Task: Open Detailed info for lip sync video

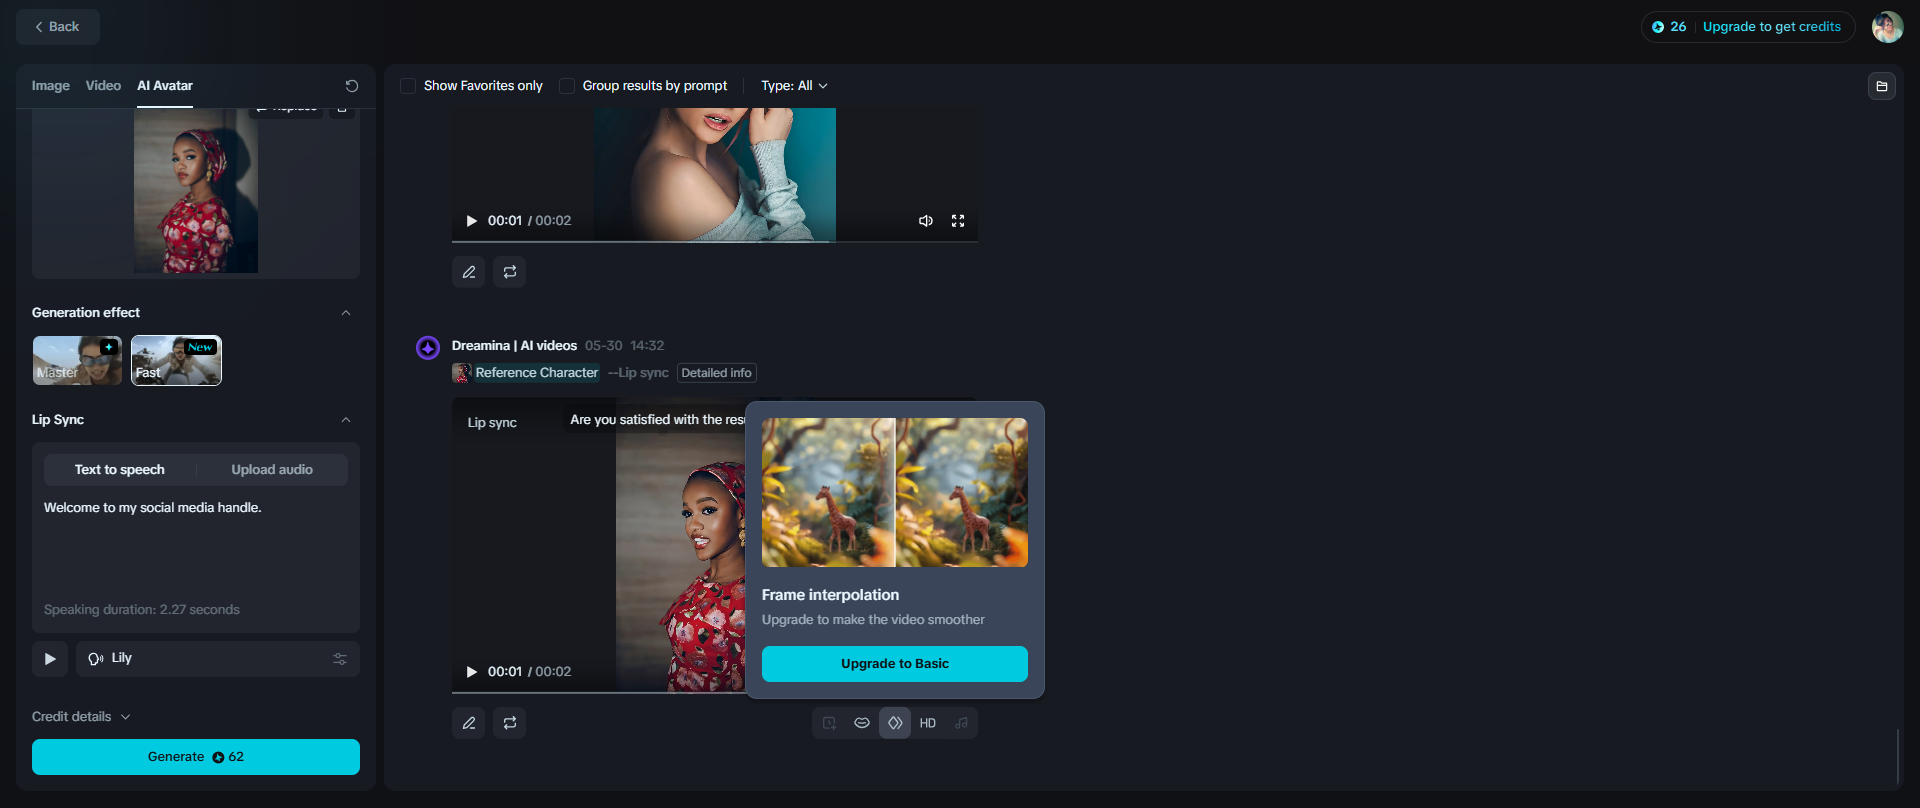Action: tap(717, 373)
